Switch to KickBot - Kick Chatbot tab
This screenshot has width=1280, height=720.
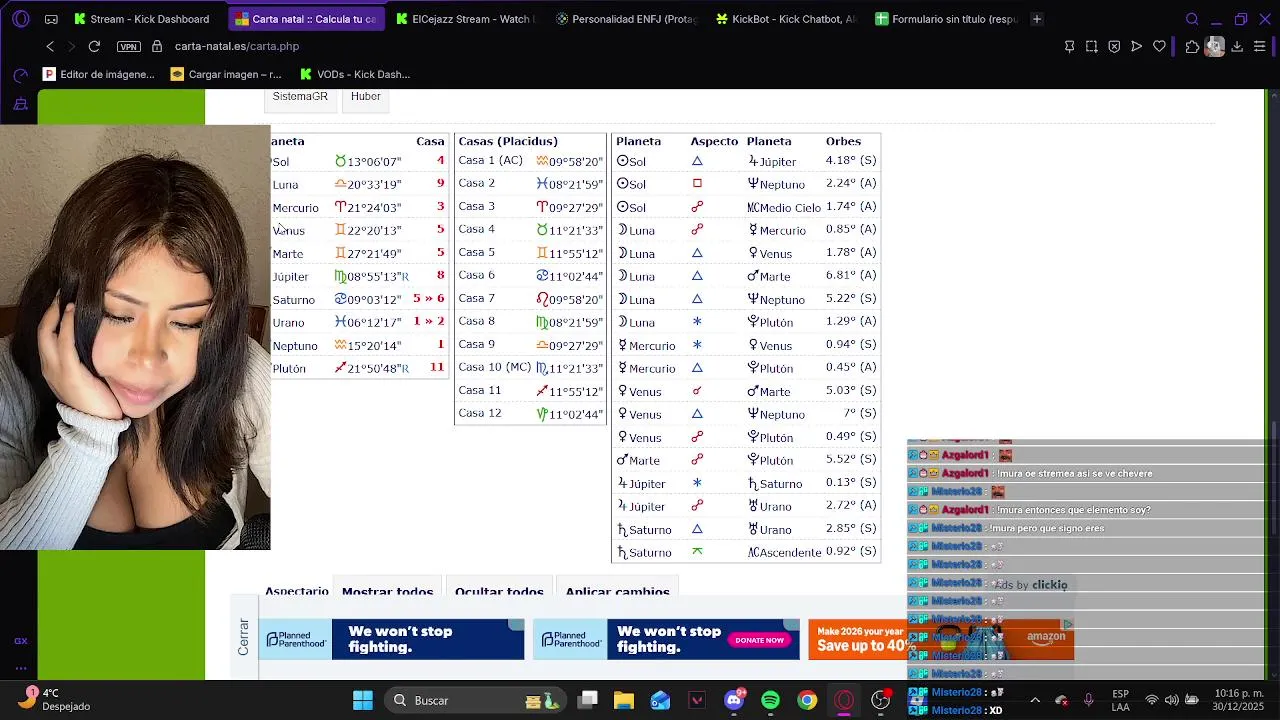(786, 19)
